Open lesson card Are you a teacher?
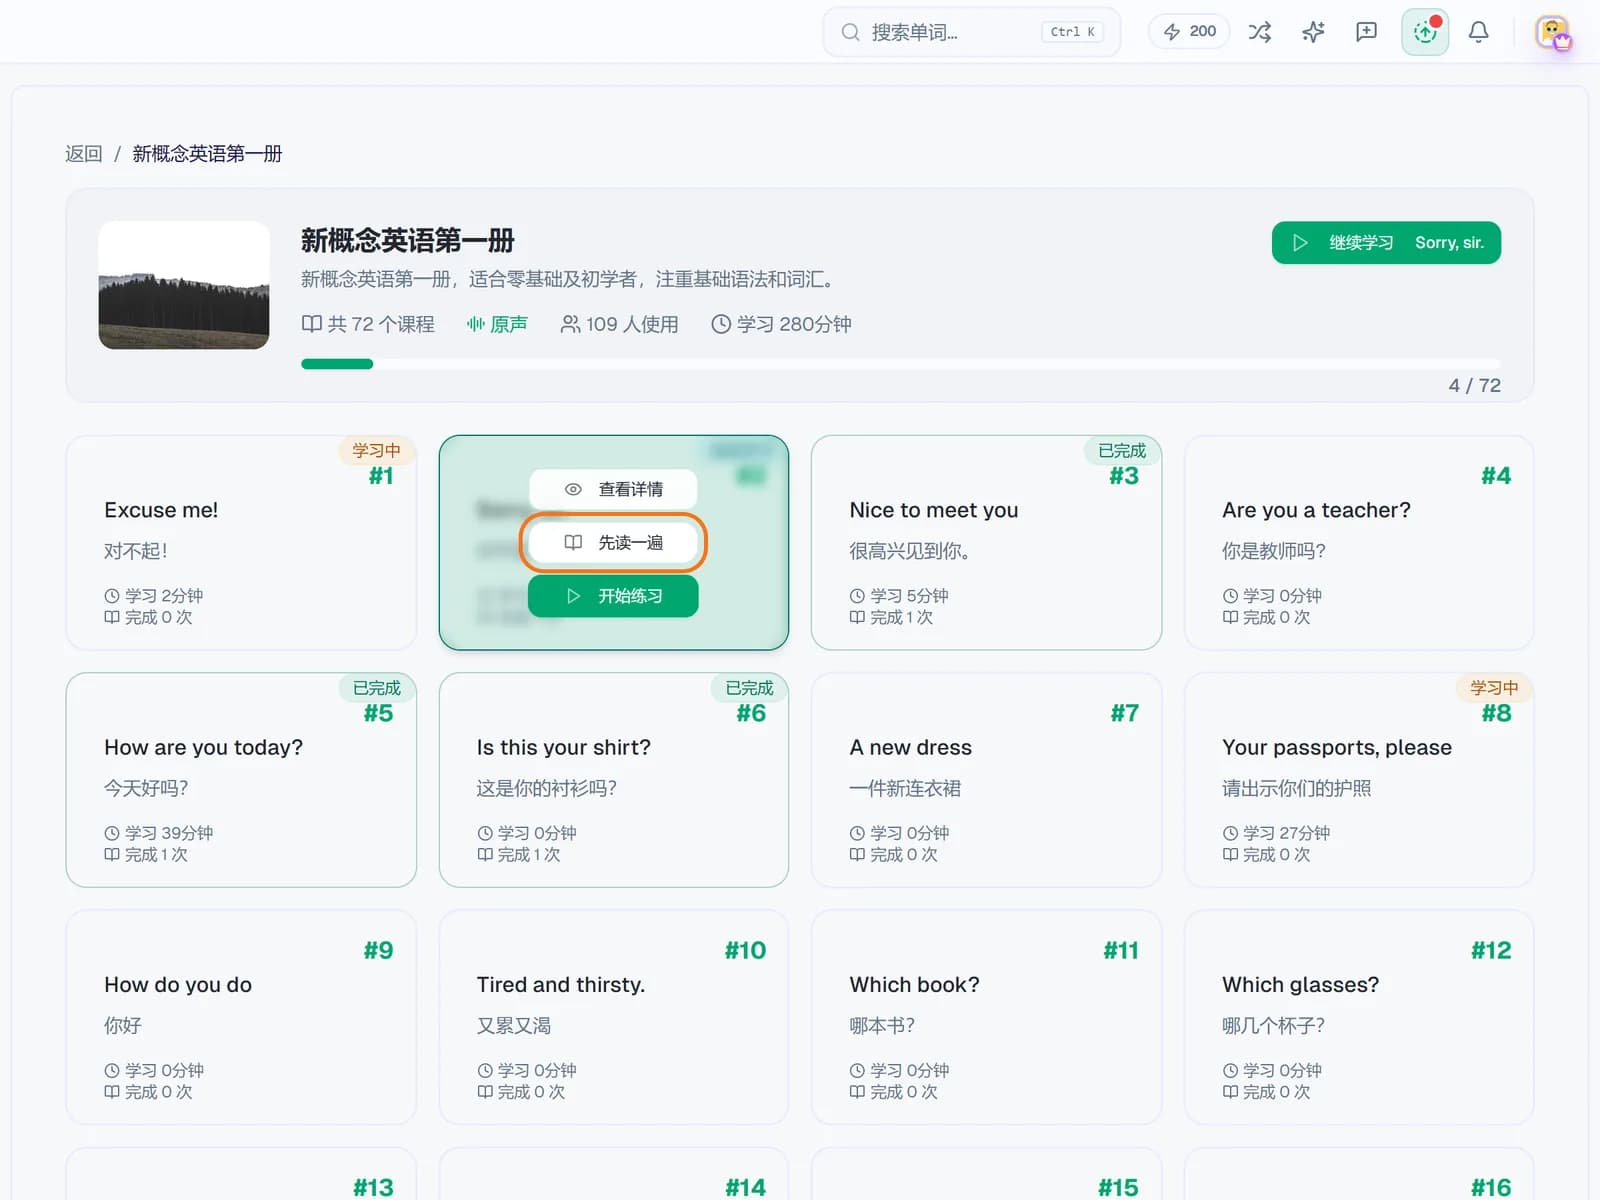This screenshot has height=1200, width=1600. (x=1359, y=543)
